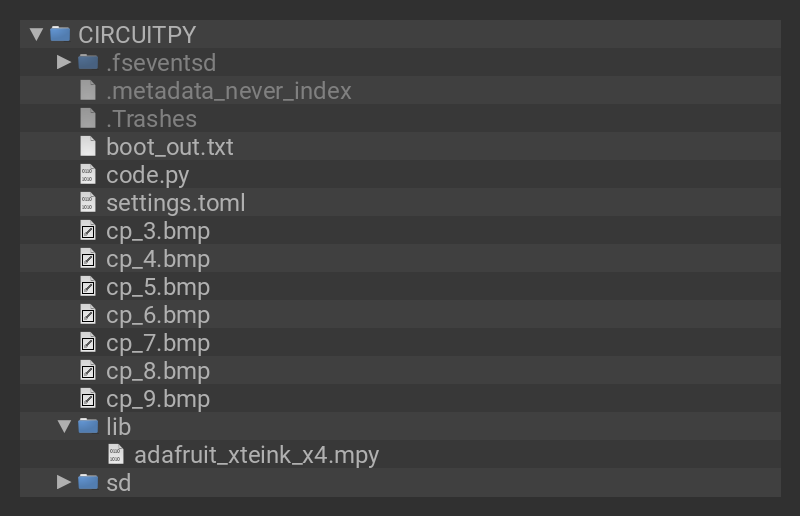This screenshot has width=800, height=516.
Task: Select the cp_4.bmp file name
Action: (x=158, y=259)
